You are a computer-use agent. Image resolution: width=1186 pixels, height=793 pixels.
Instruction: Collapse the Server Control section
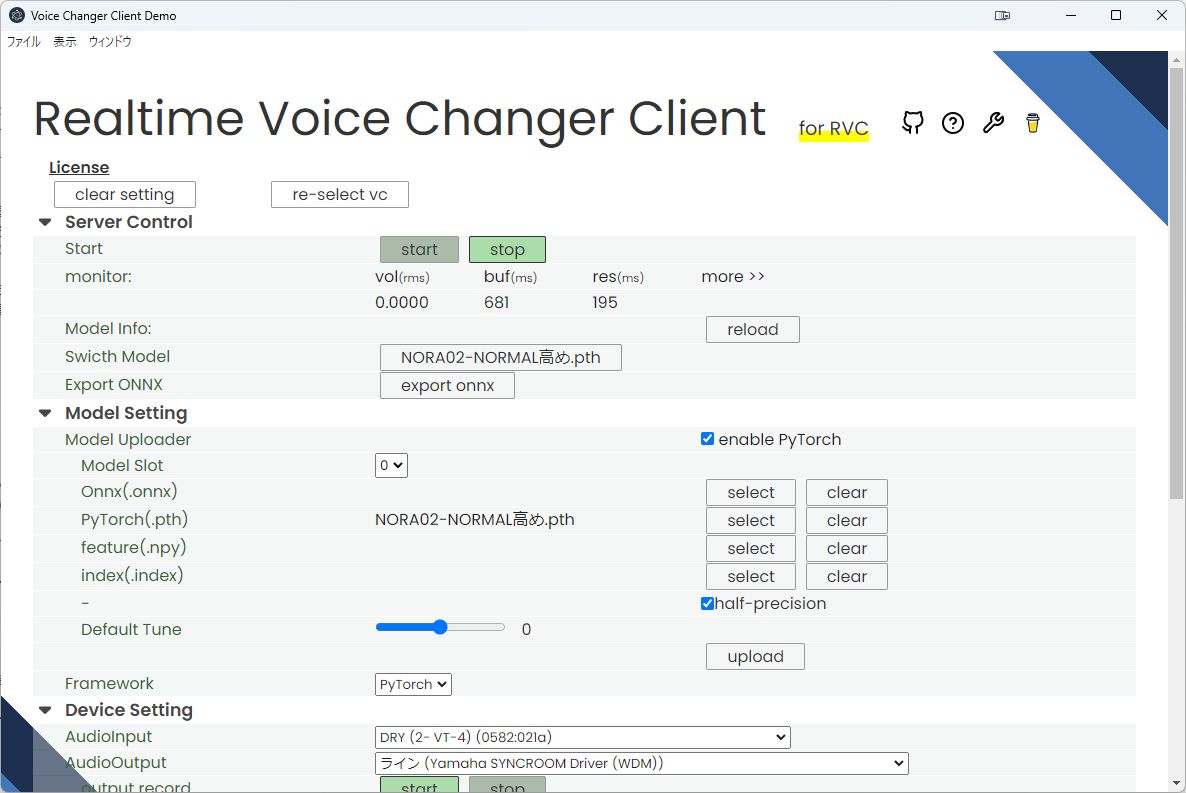(x=44, y=222)
